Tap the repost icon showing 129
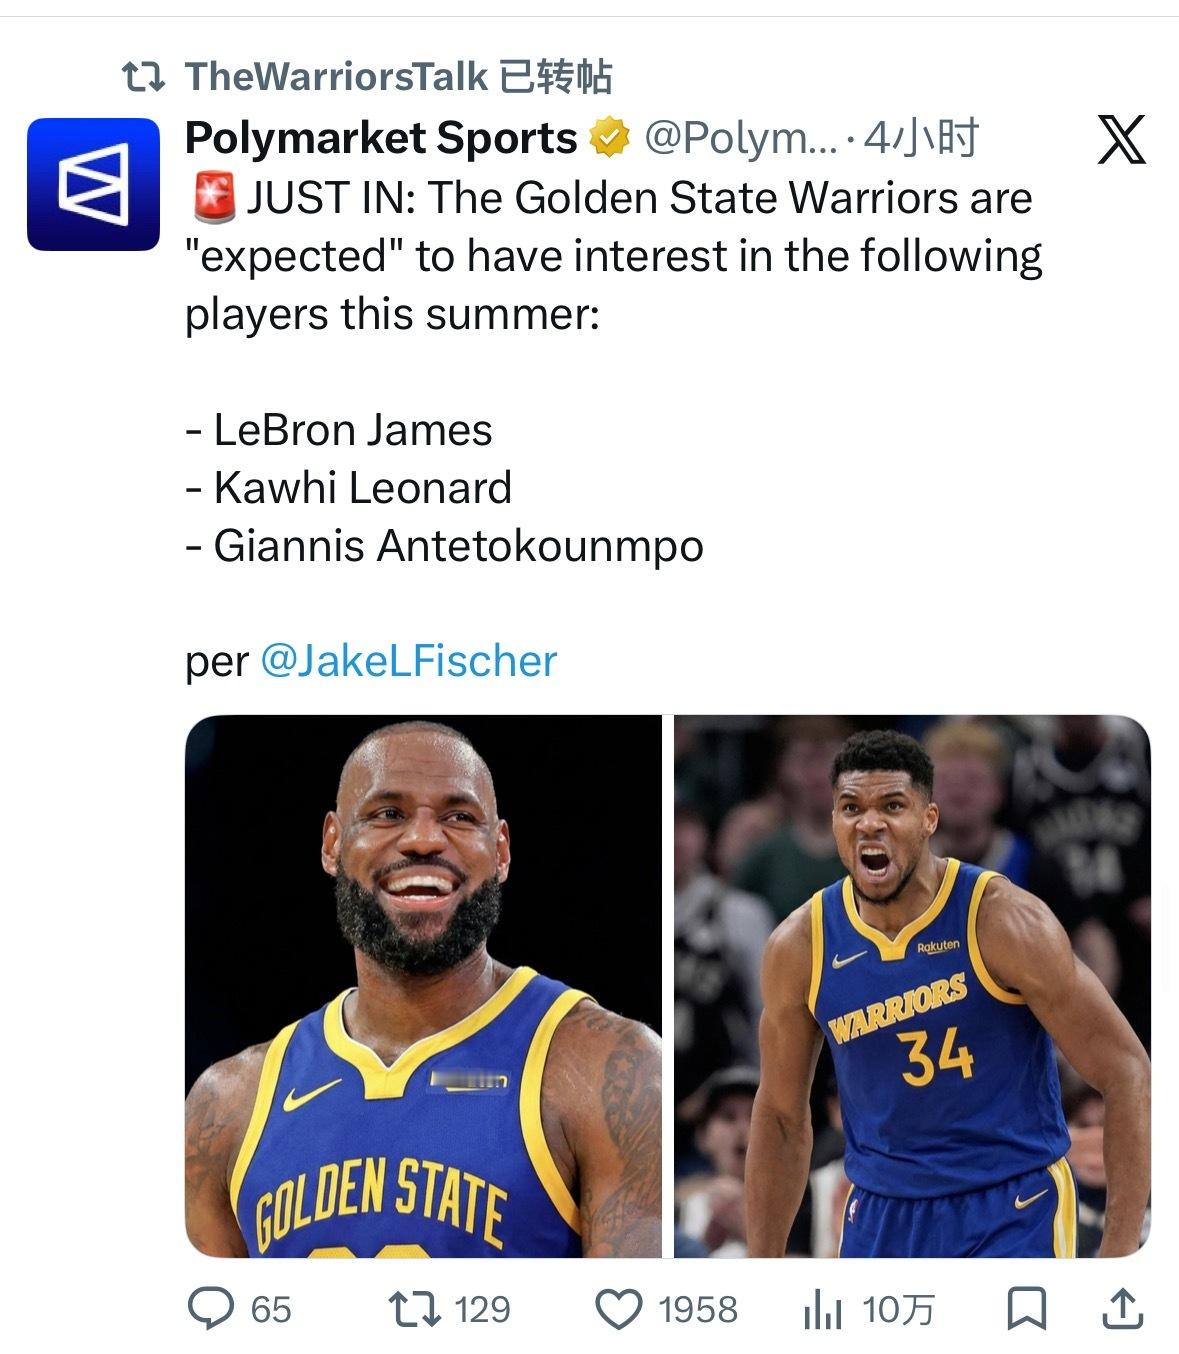Viewport: 1179px width, 1354px height. tap(414, 1308)
